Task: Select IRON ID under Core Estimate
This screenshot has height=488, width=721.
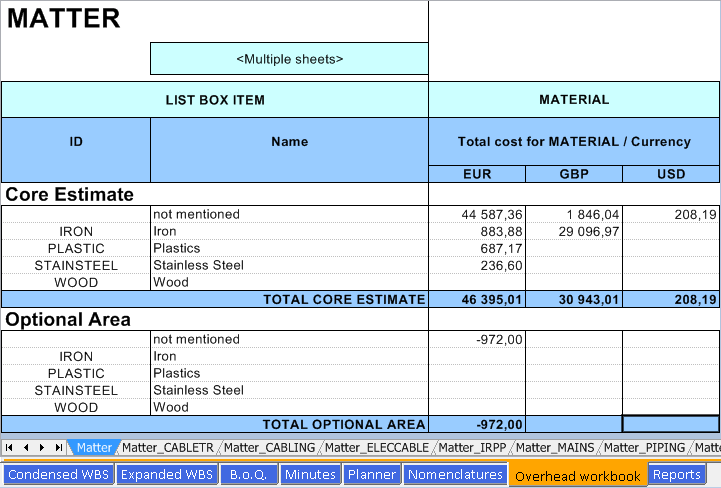Action: 76,231
